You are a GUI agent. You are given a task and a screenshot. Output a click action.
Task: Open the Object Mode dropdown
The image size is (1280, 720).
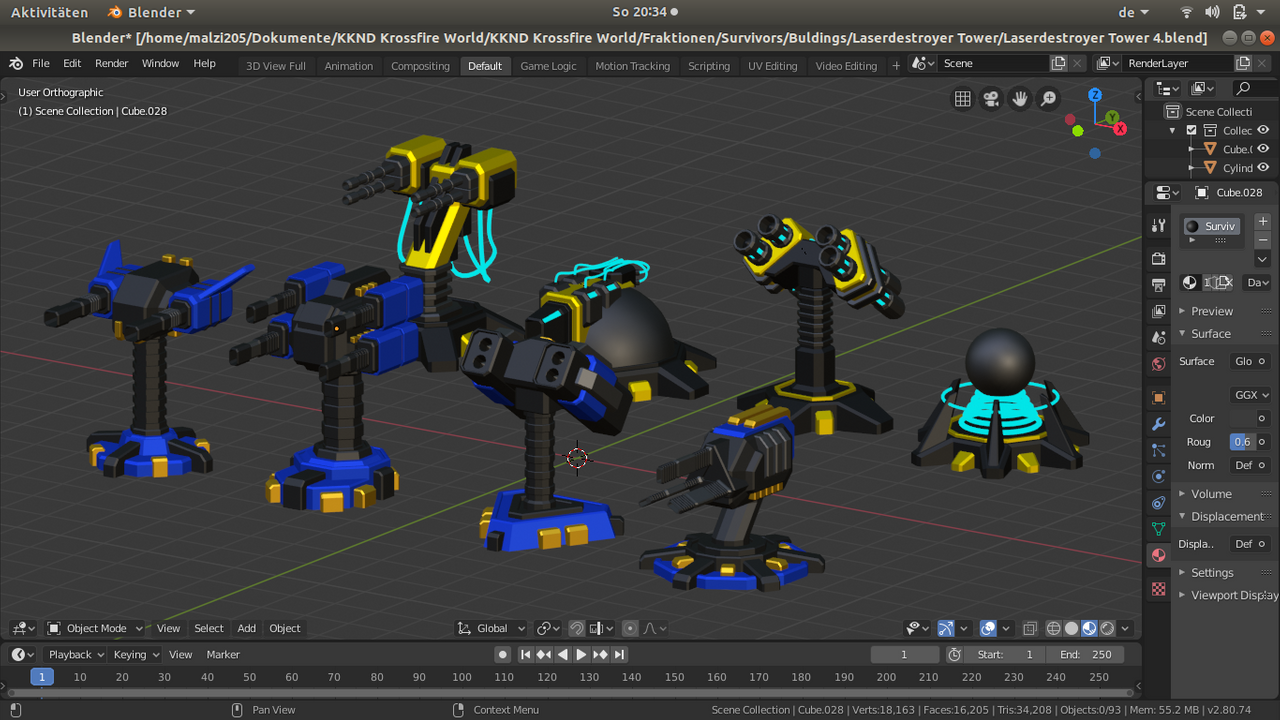(95, 628)
